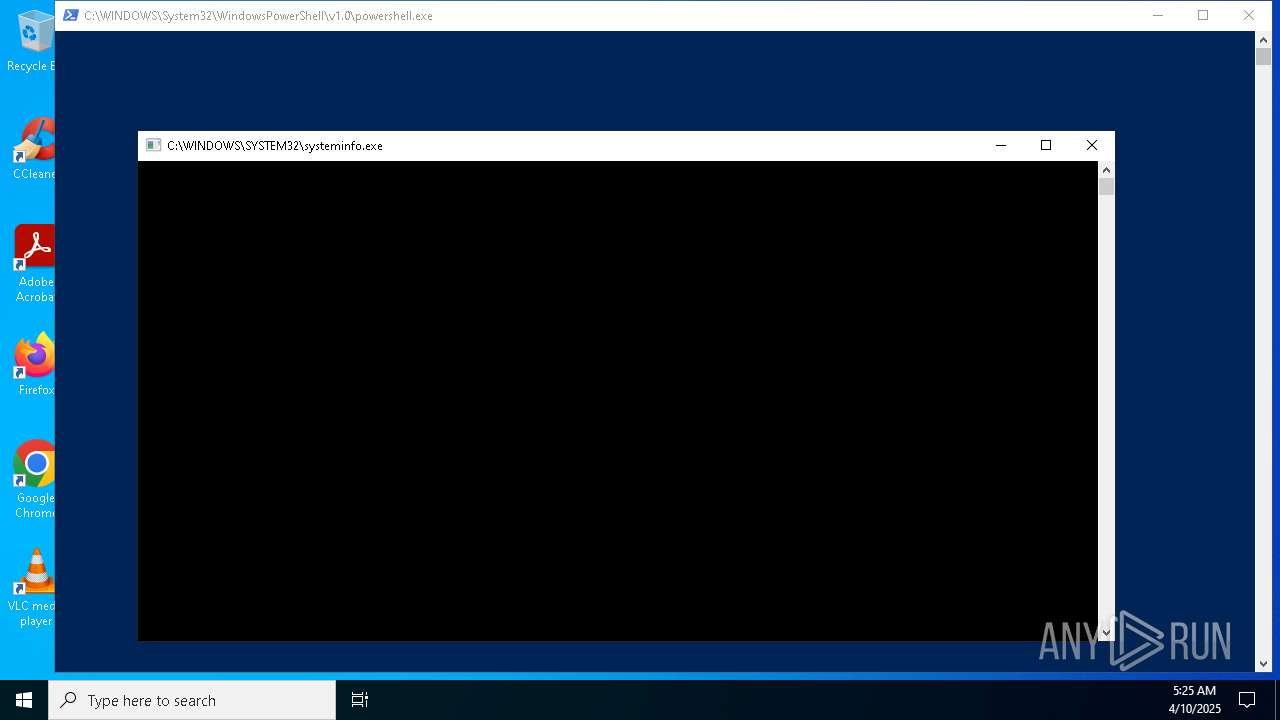
Task: Open Adobe Acrobat desktop shortcut
Action: pyautogui.click(x=34, y=263)
